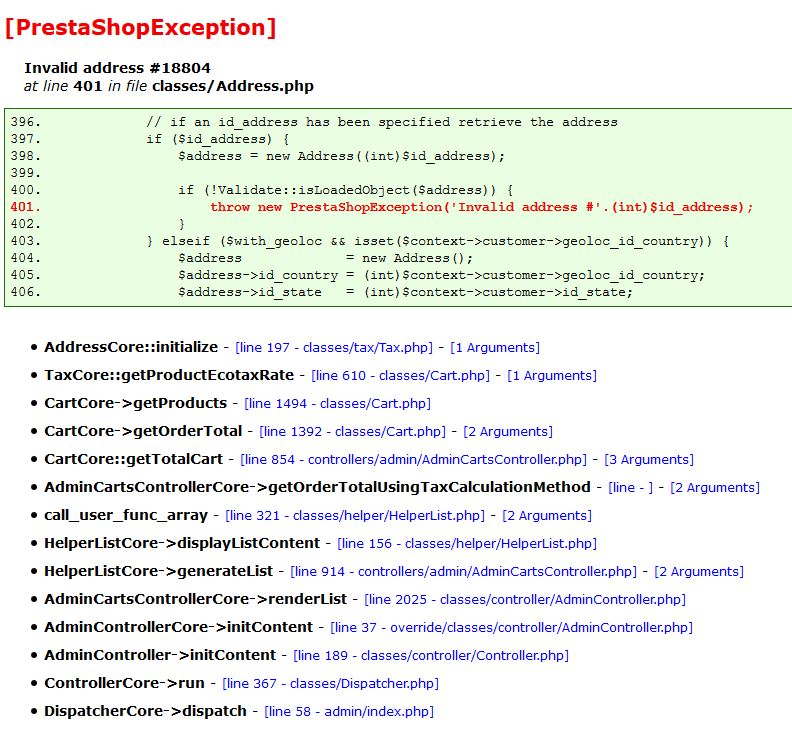
Task: Open line 2025 classes/controller/AdminController.php link
Action: pos(525,599)
